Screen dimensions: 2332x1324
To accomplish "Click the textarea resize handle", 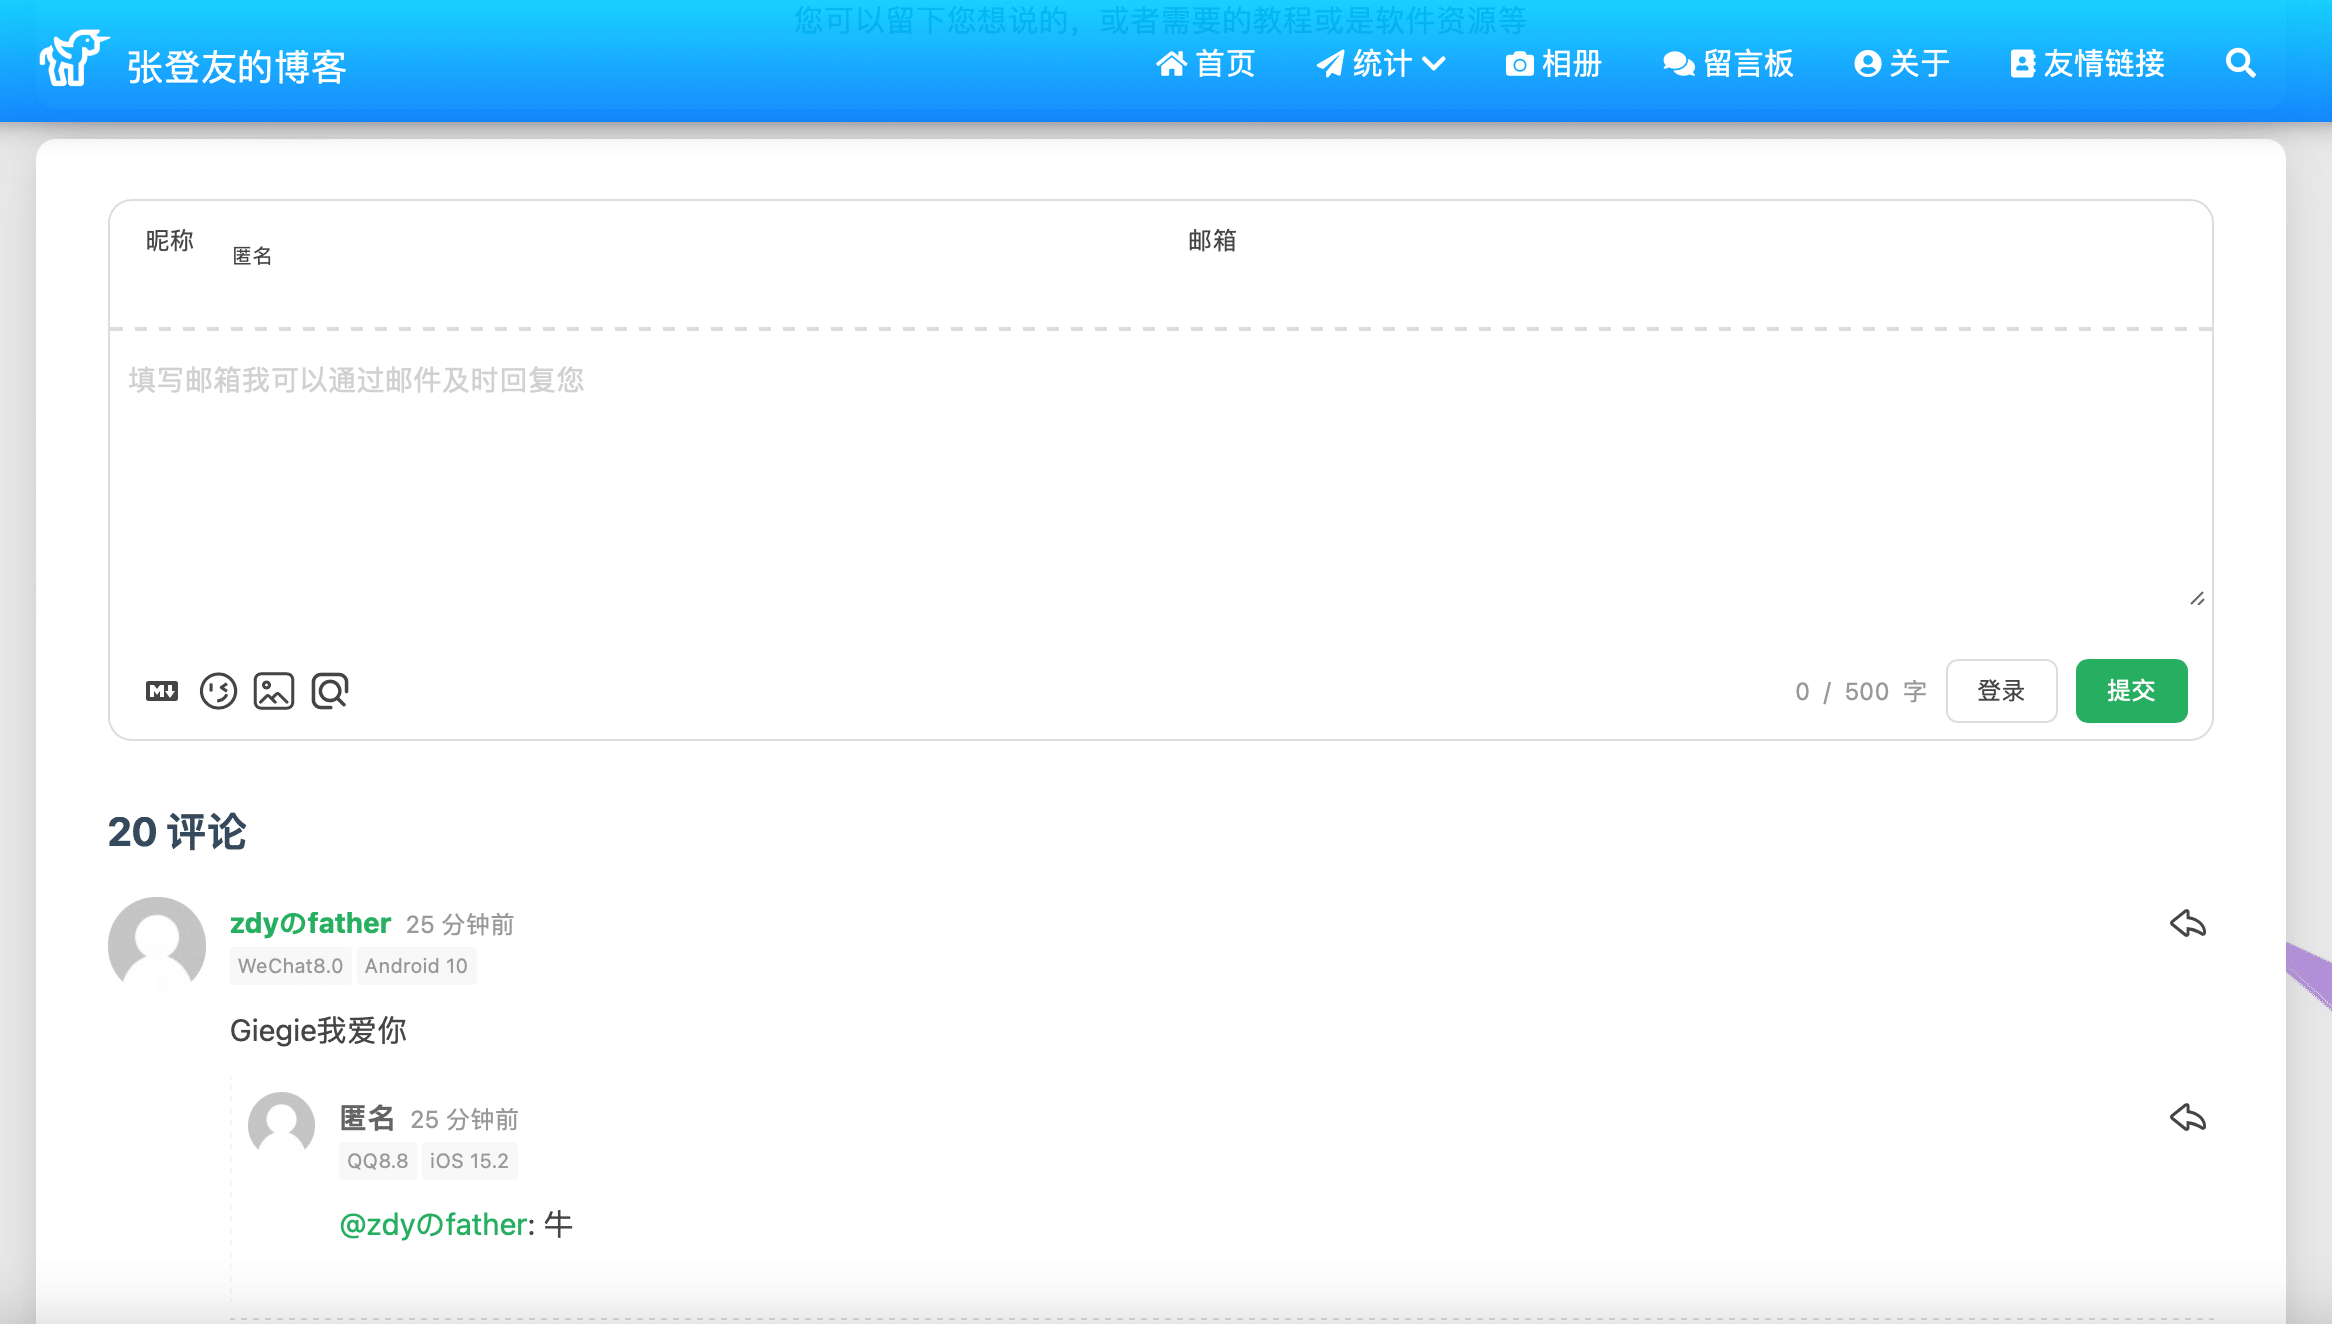I will (2197, 599).
